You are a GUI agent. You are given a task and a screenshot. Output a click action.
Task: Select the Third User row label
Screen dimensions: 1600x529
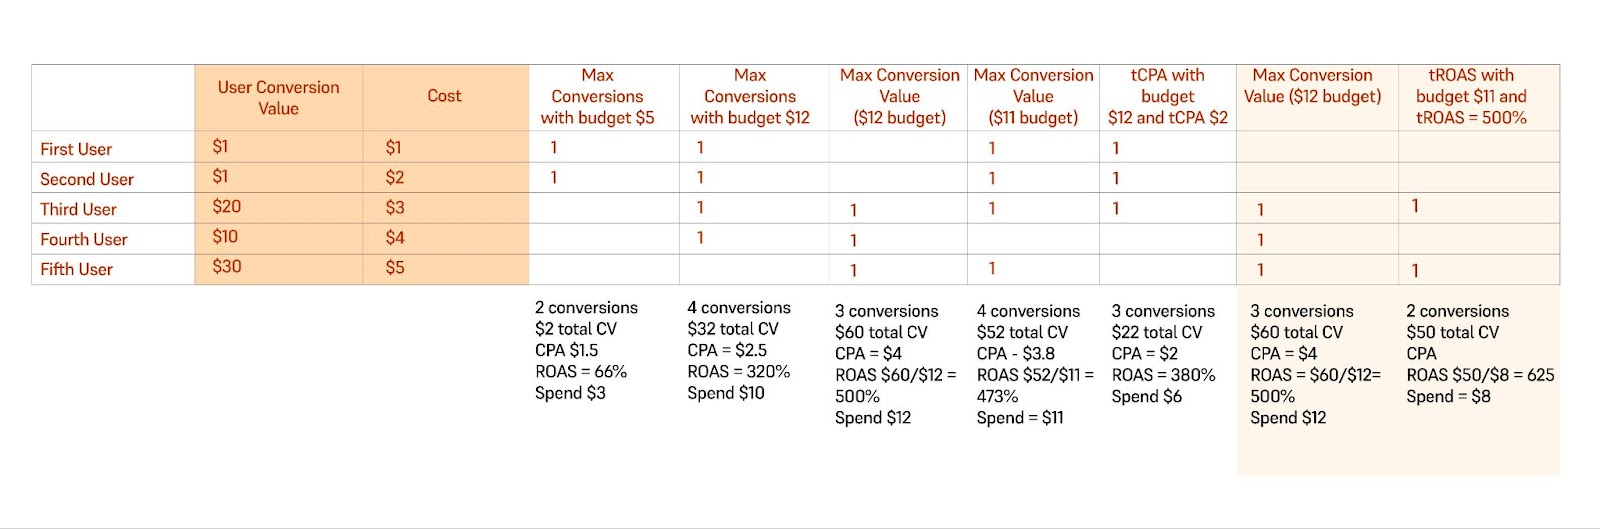pos(78,209)
